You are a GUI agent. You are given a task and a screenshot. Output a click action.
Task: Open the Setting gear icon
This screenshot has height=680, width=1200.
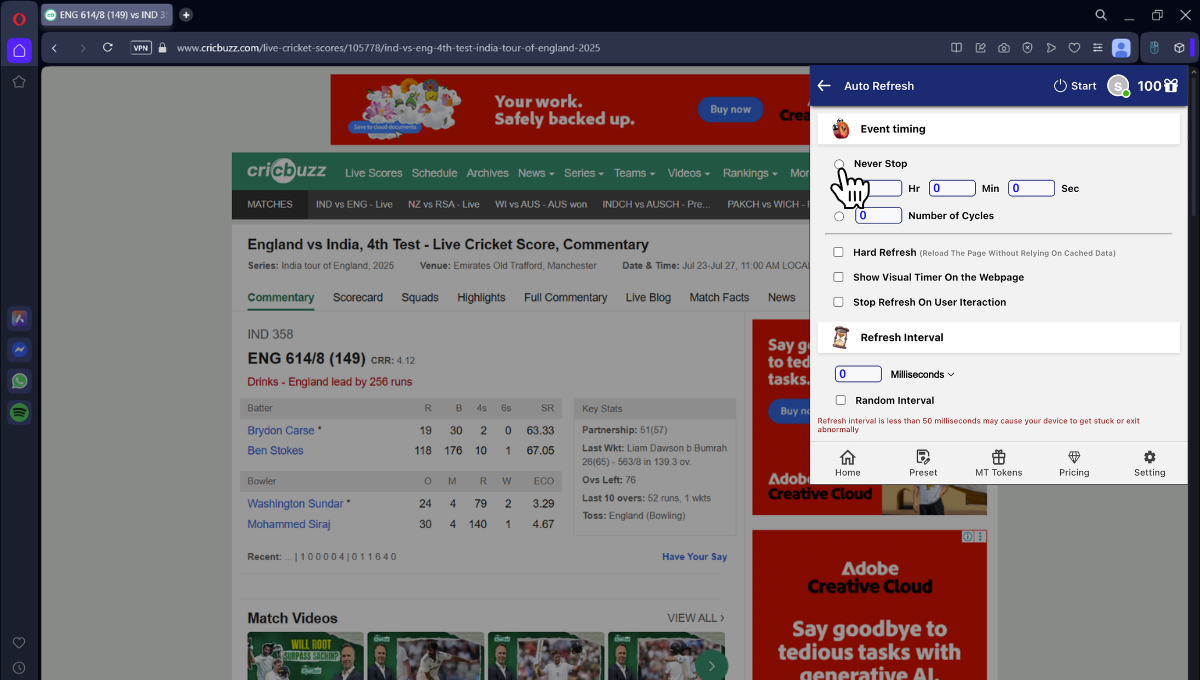pos(1149,457)
